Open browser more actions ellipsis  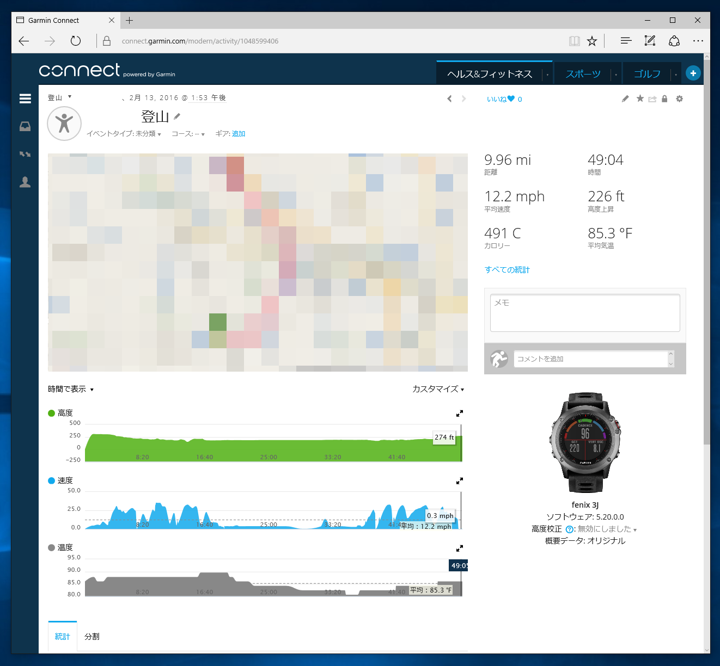click(x=698, y=41)
